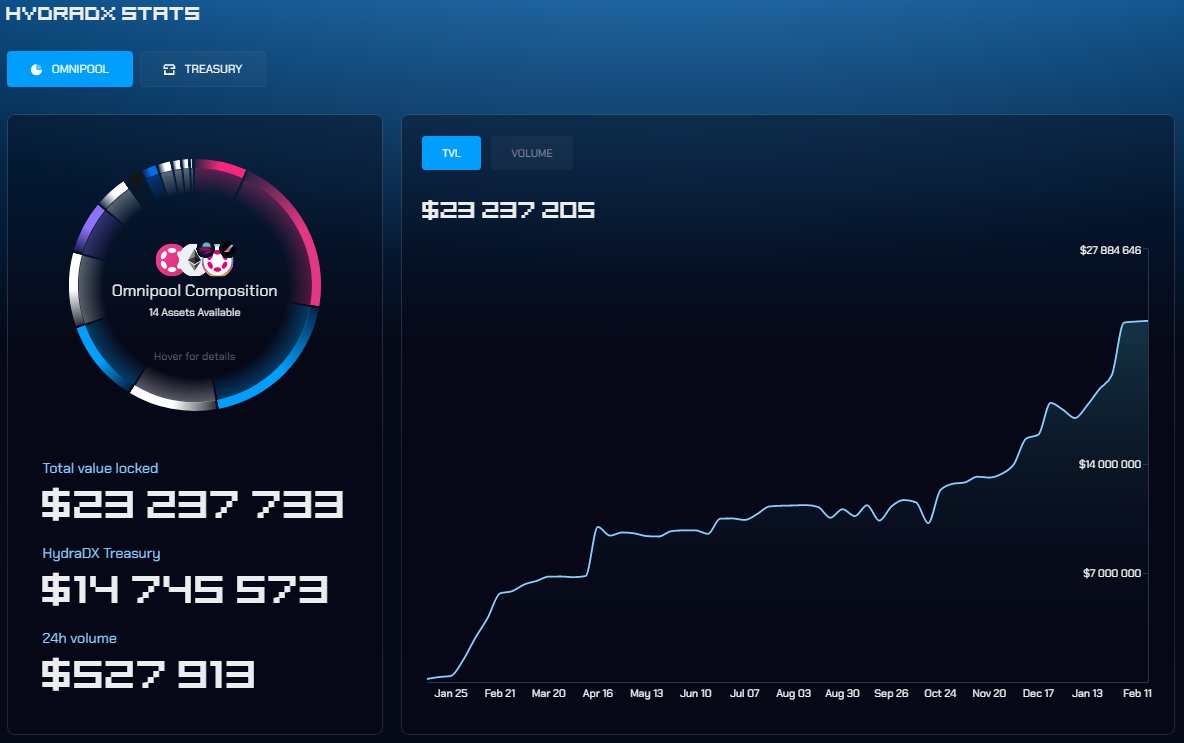Open the Omnipool stats tab

[69, 69]
